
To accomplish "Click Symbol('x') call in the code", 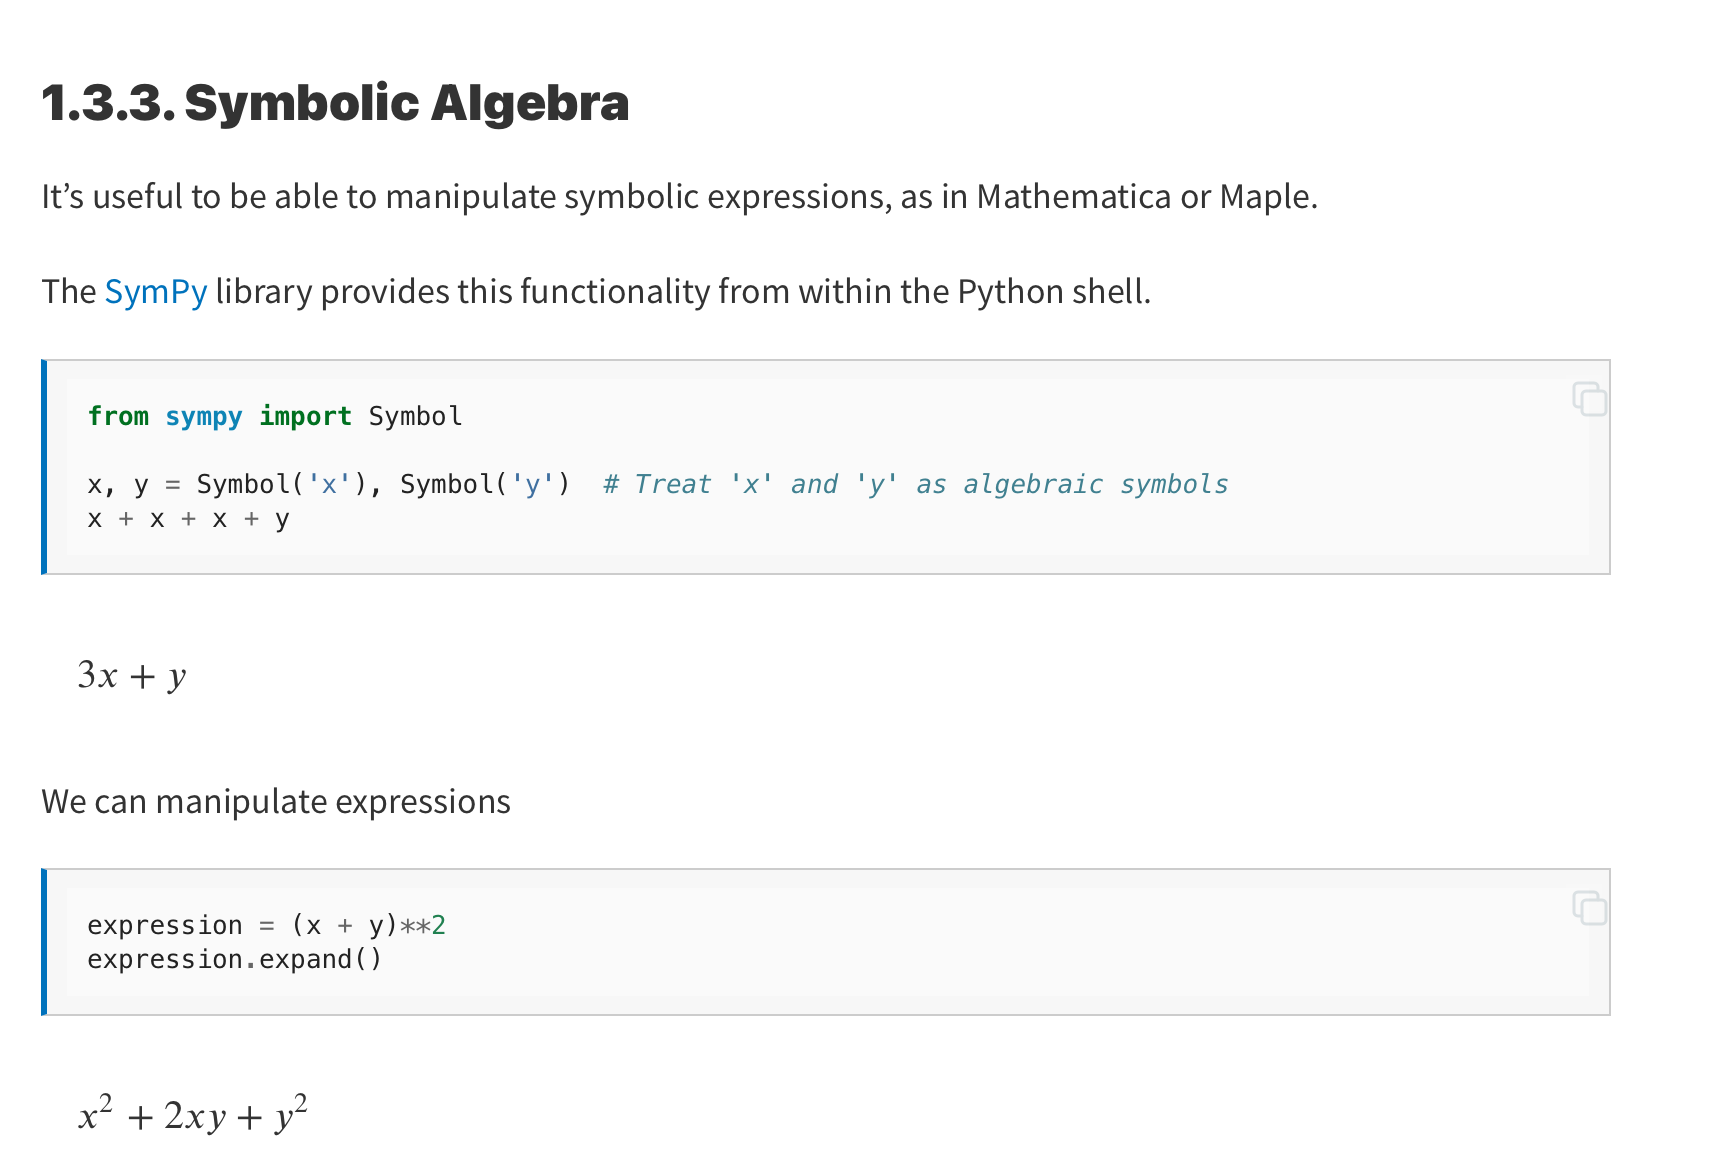I will click(282, 484).
